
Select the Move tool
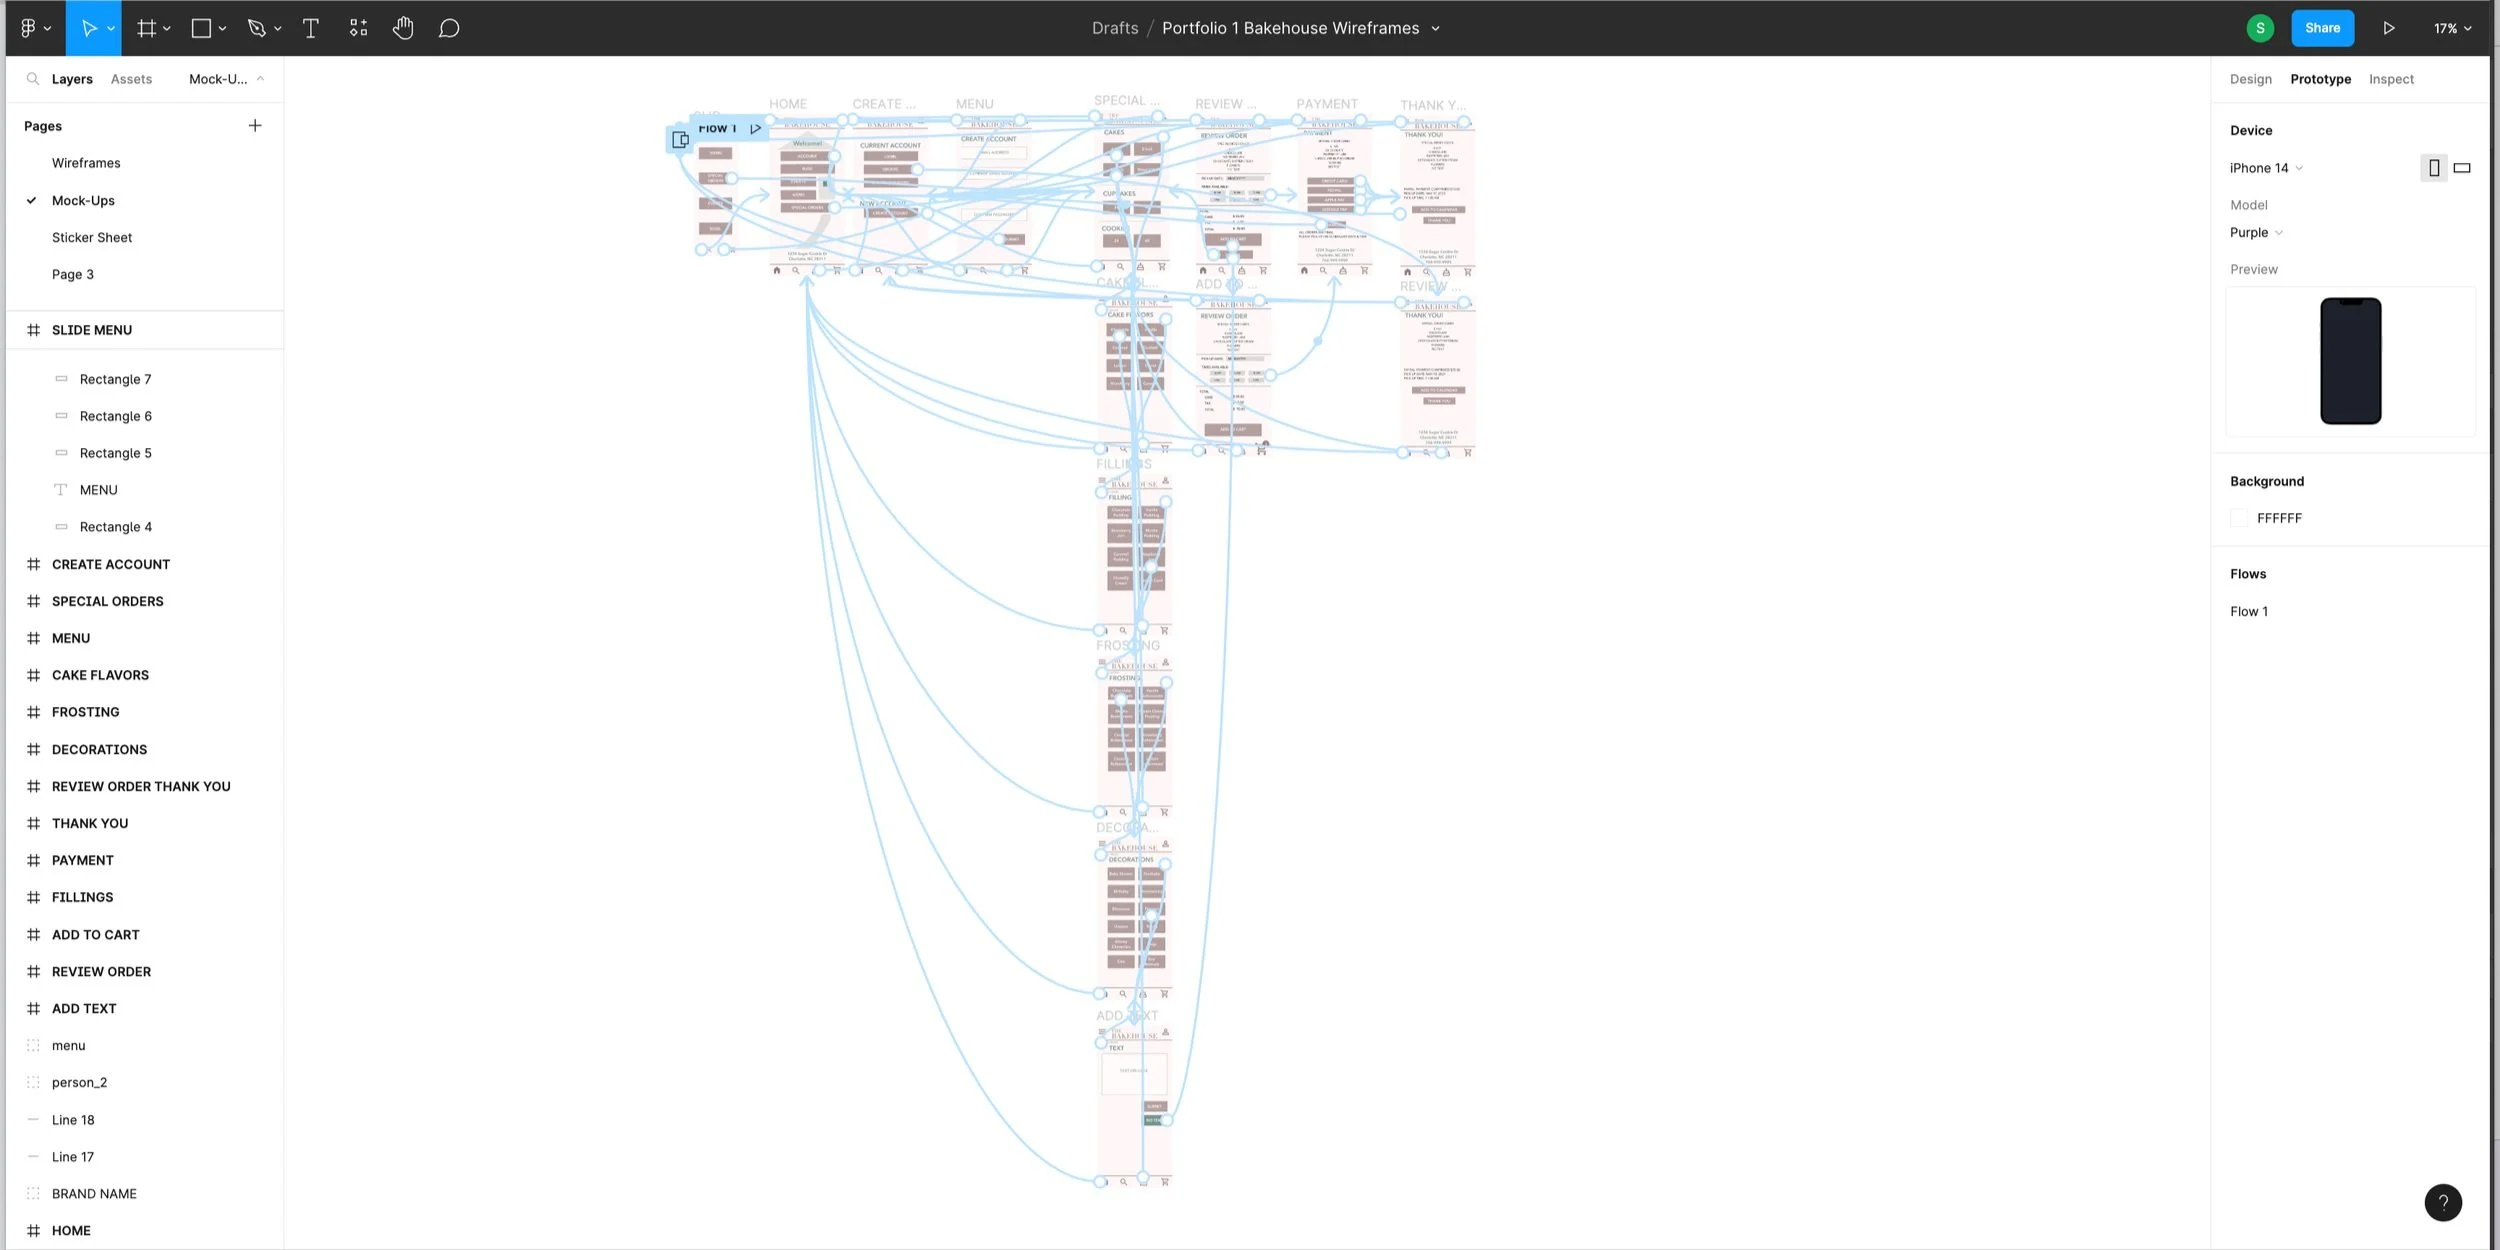point(88,28)
